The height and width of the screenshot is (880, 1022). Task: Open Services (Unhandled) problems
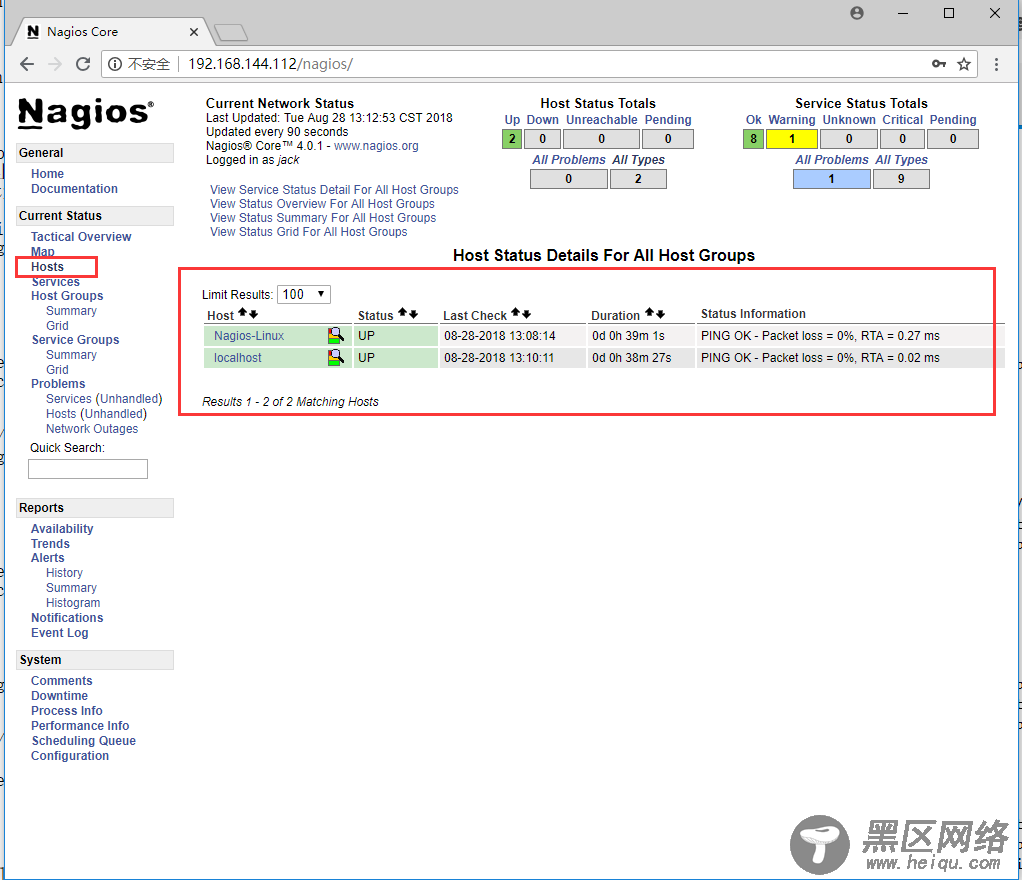(104, 398)
